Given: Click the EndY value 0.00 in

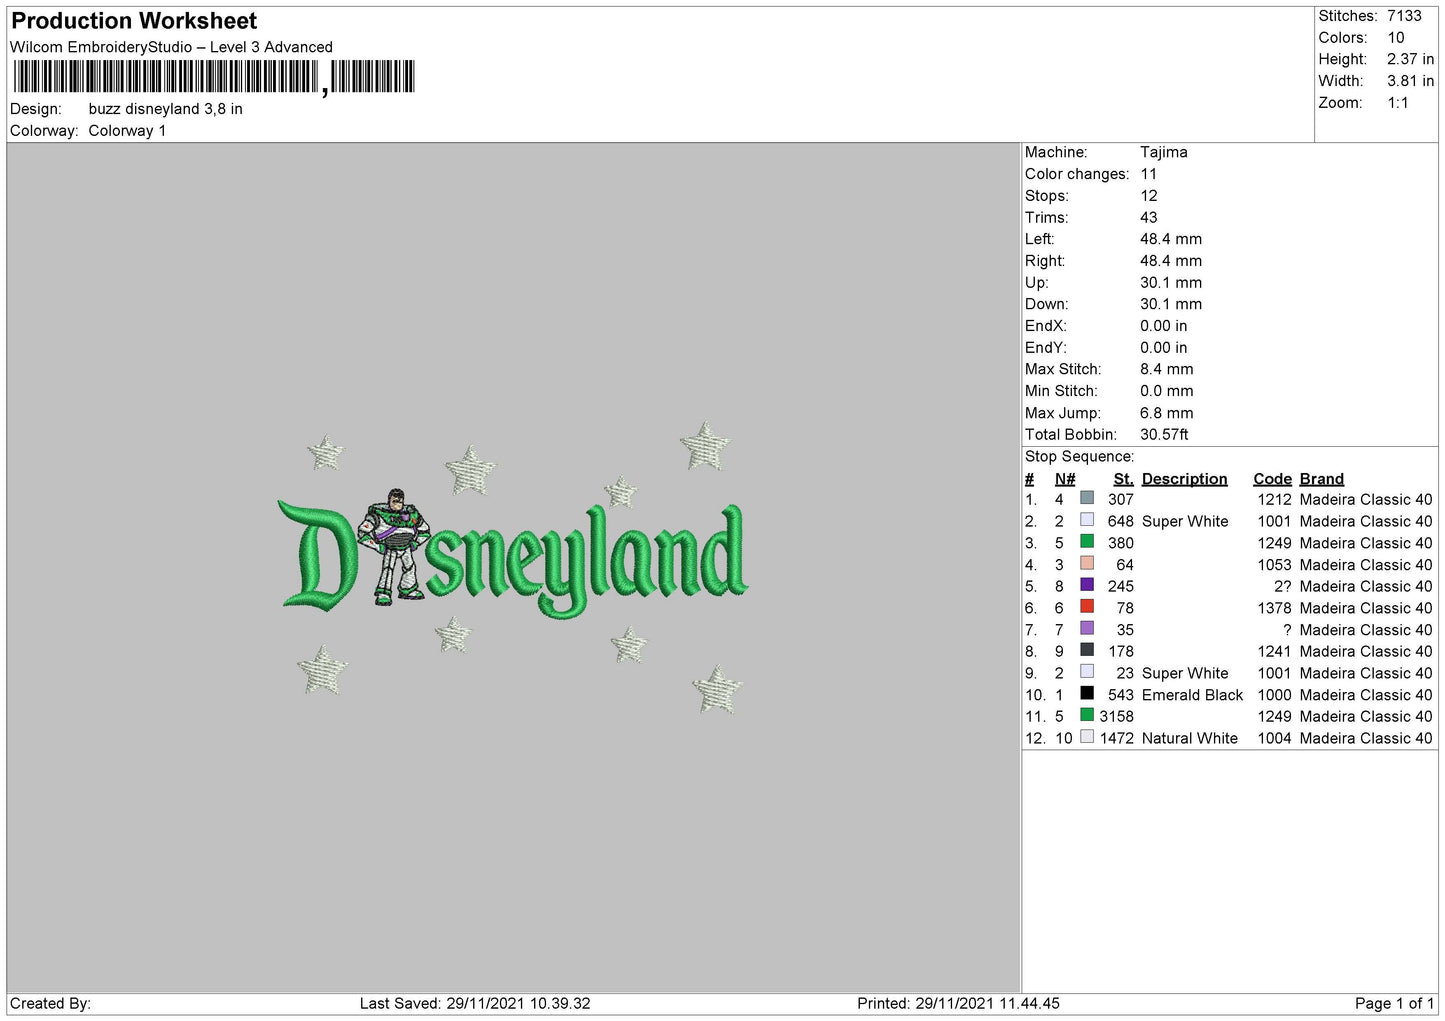Looking at the screenshot, I should tap(1164, 348).
